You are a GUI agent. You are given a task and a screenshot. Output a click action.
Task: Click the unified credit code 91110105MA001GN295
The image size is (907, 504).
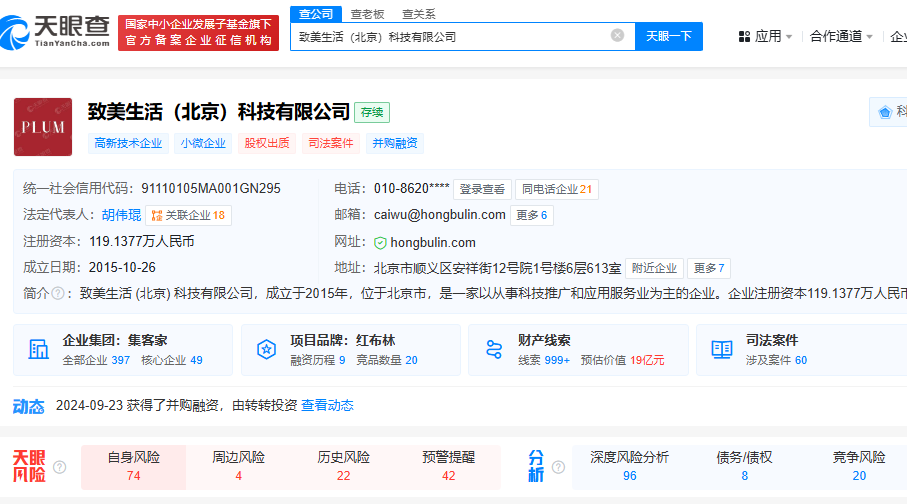click(211, 189)
